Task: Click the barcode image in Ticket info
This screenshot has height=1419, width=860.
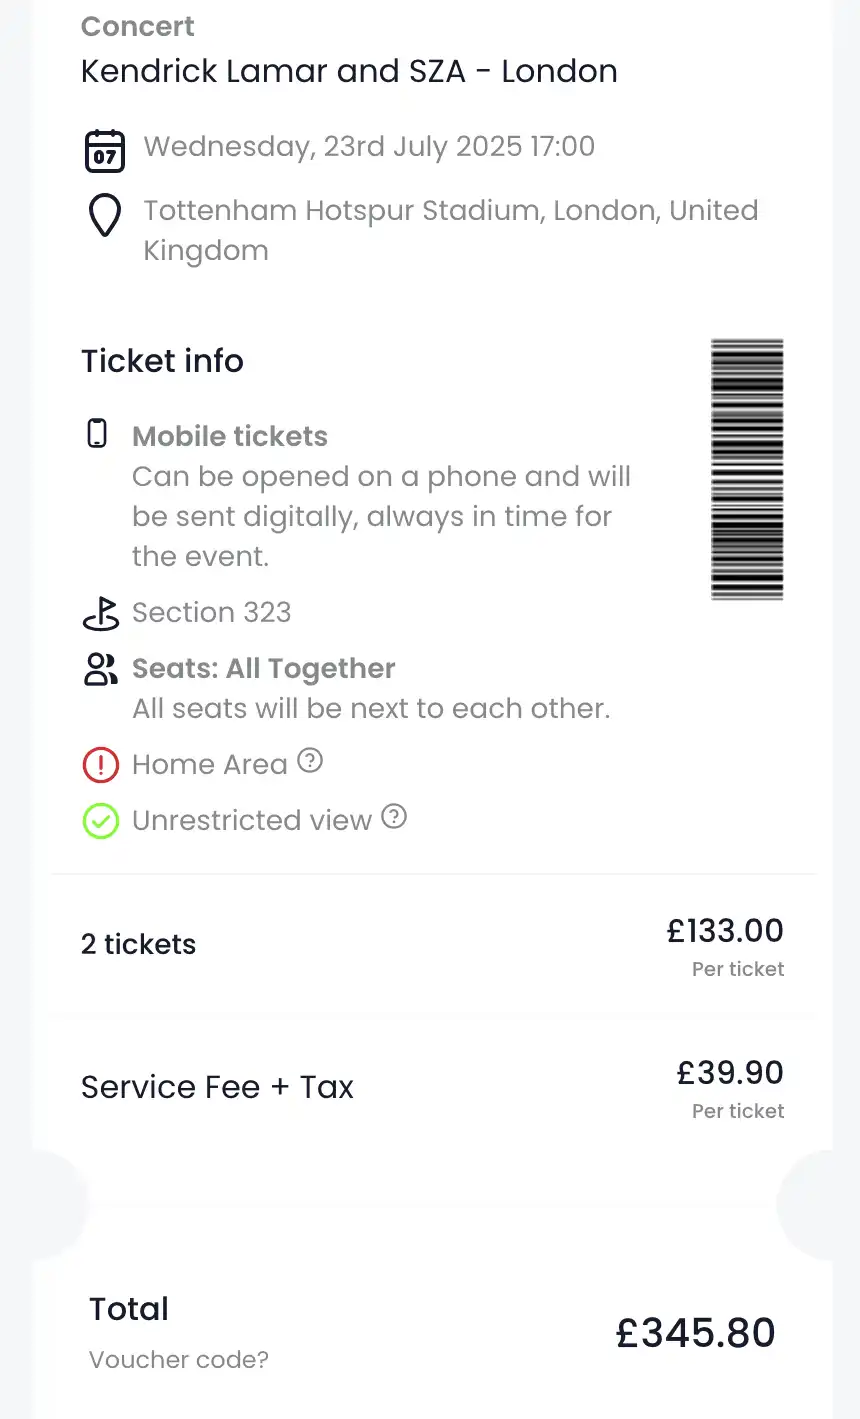Action: (x=747, y=468)
